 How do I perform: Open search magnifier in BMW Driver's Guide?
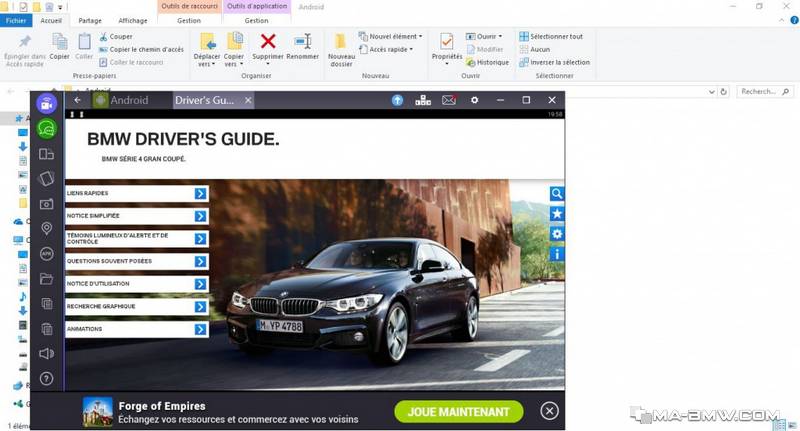pyautogui.click(x=557, y=194)
